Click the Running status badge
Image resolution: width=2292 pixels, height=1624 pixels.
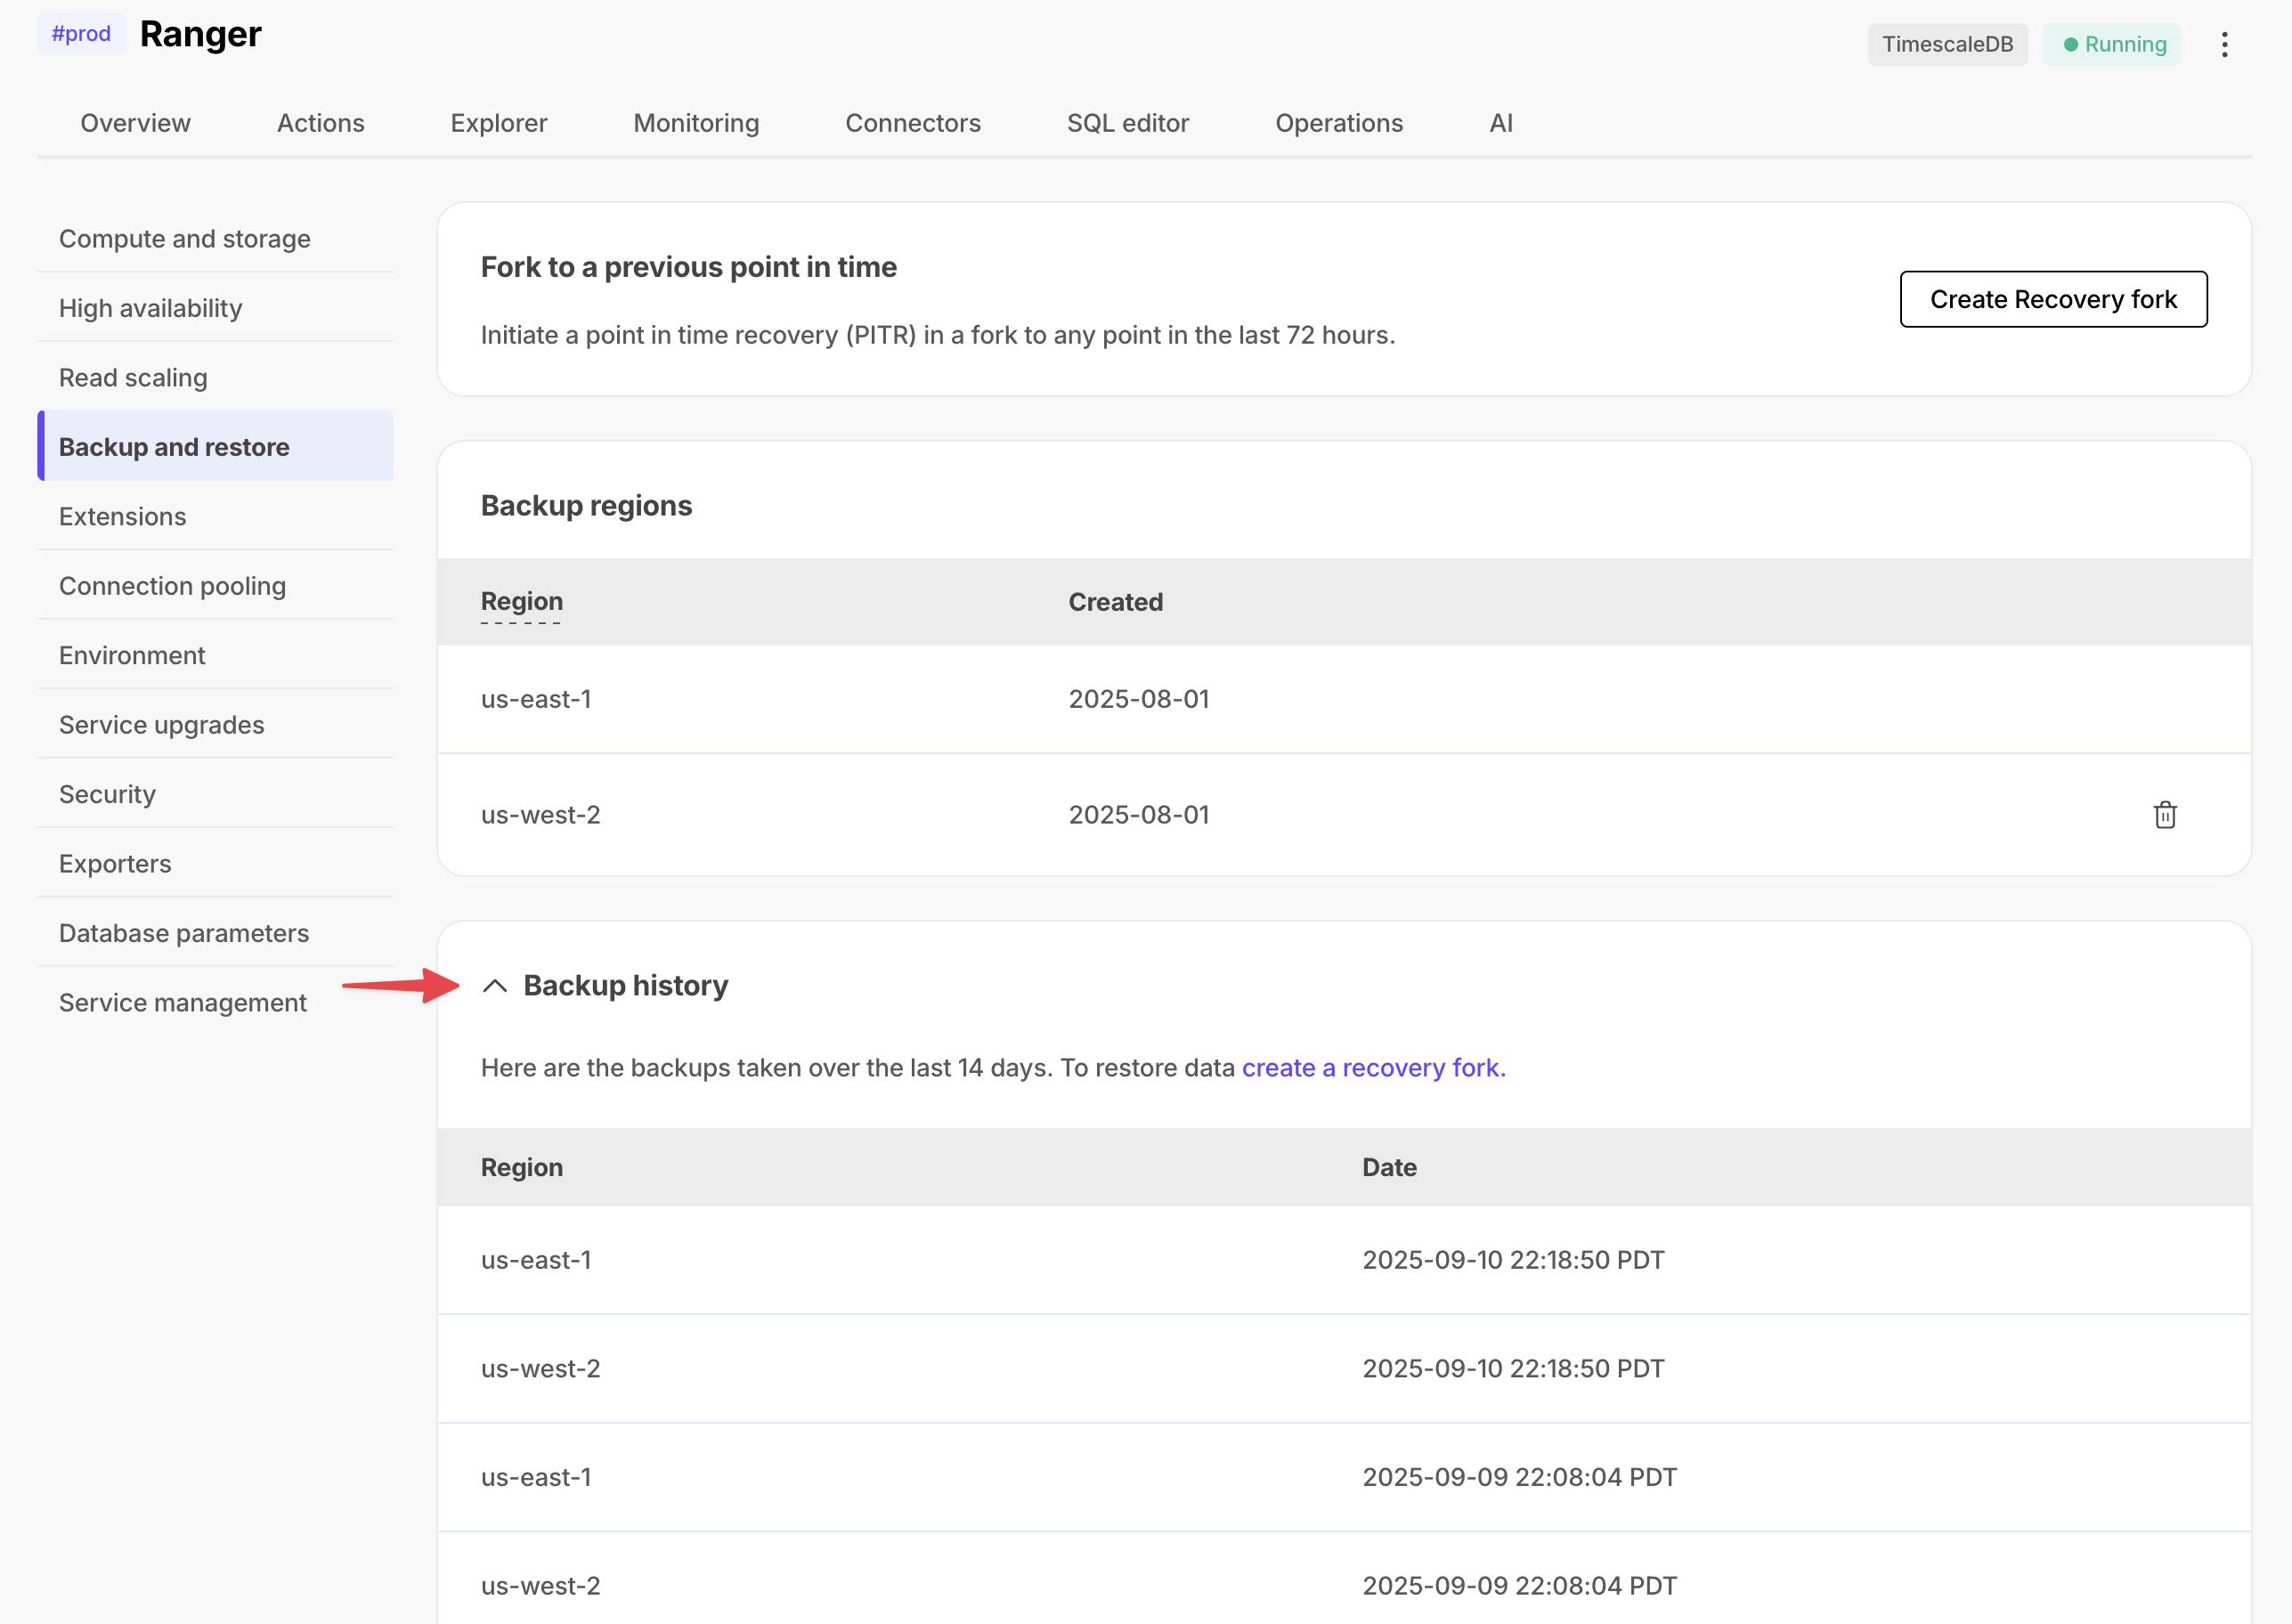[2112, 44]
